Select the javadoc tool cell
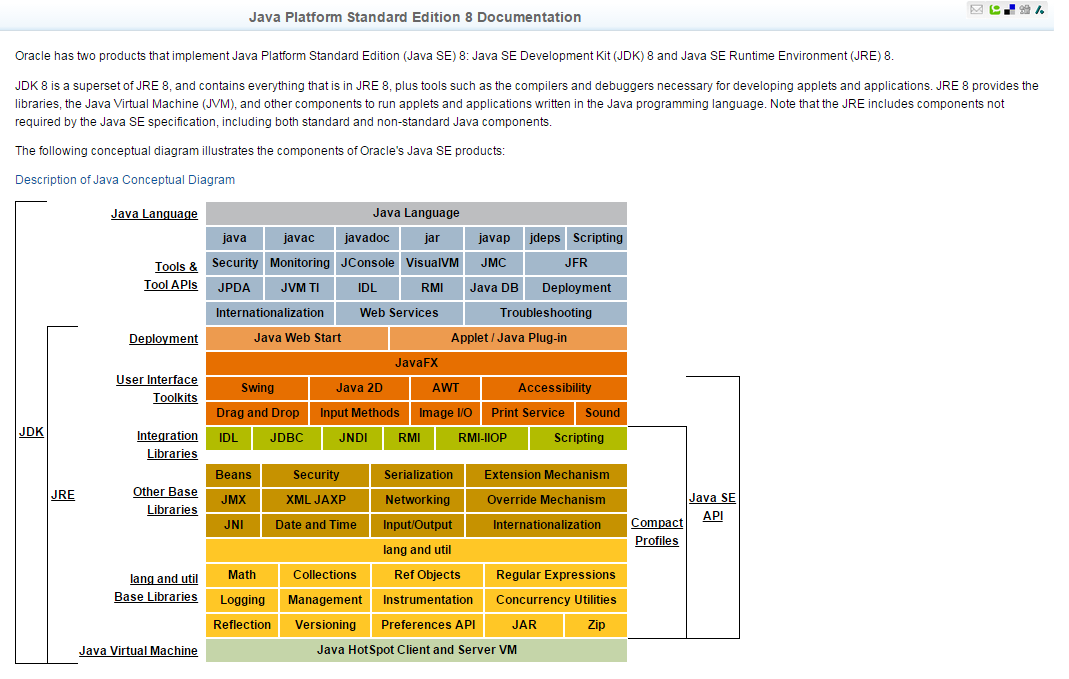 367,238
